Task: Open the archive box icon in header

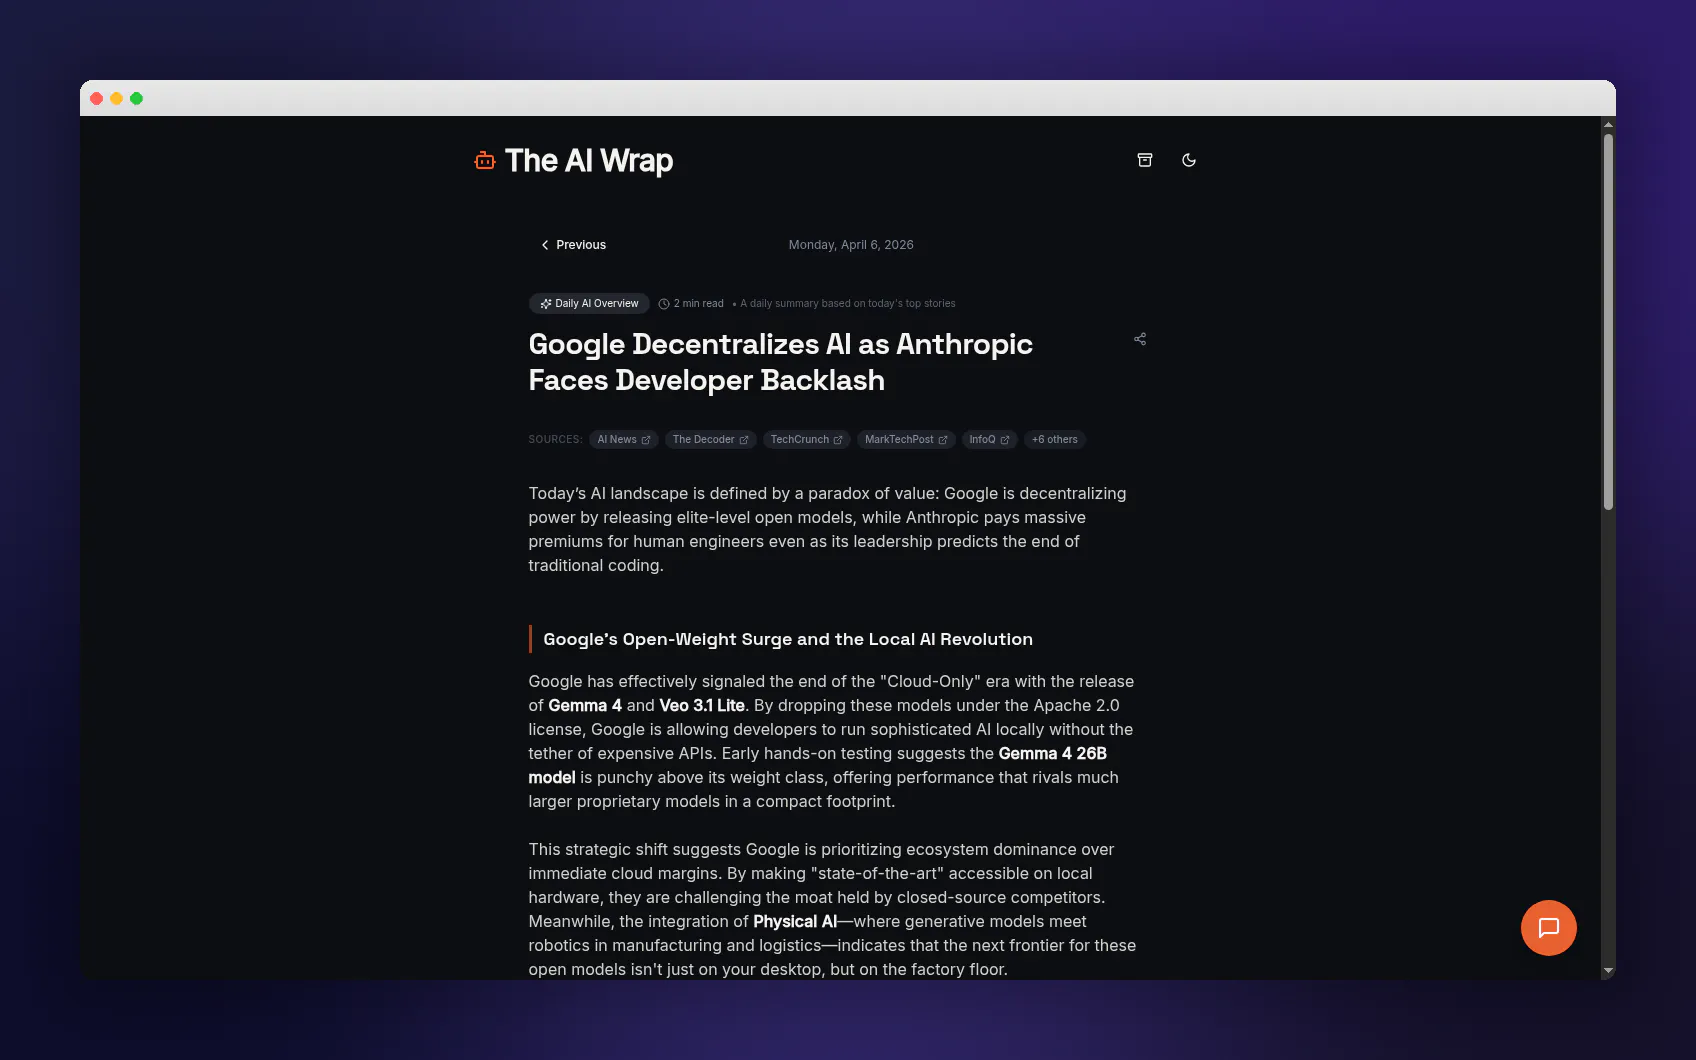Action: [x=1145, y=160]
